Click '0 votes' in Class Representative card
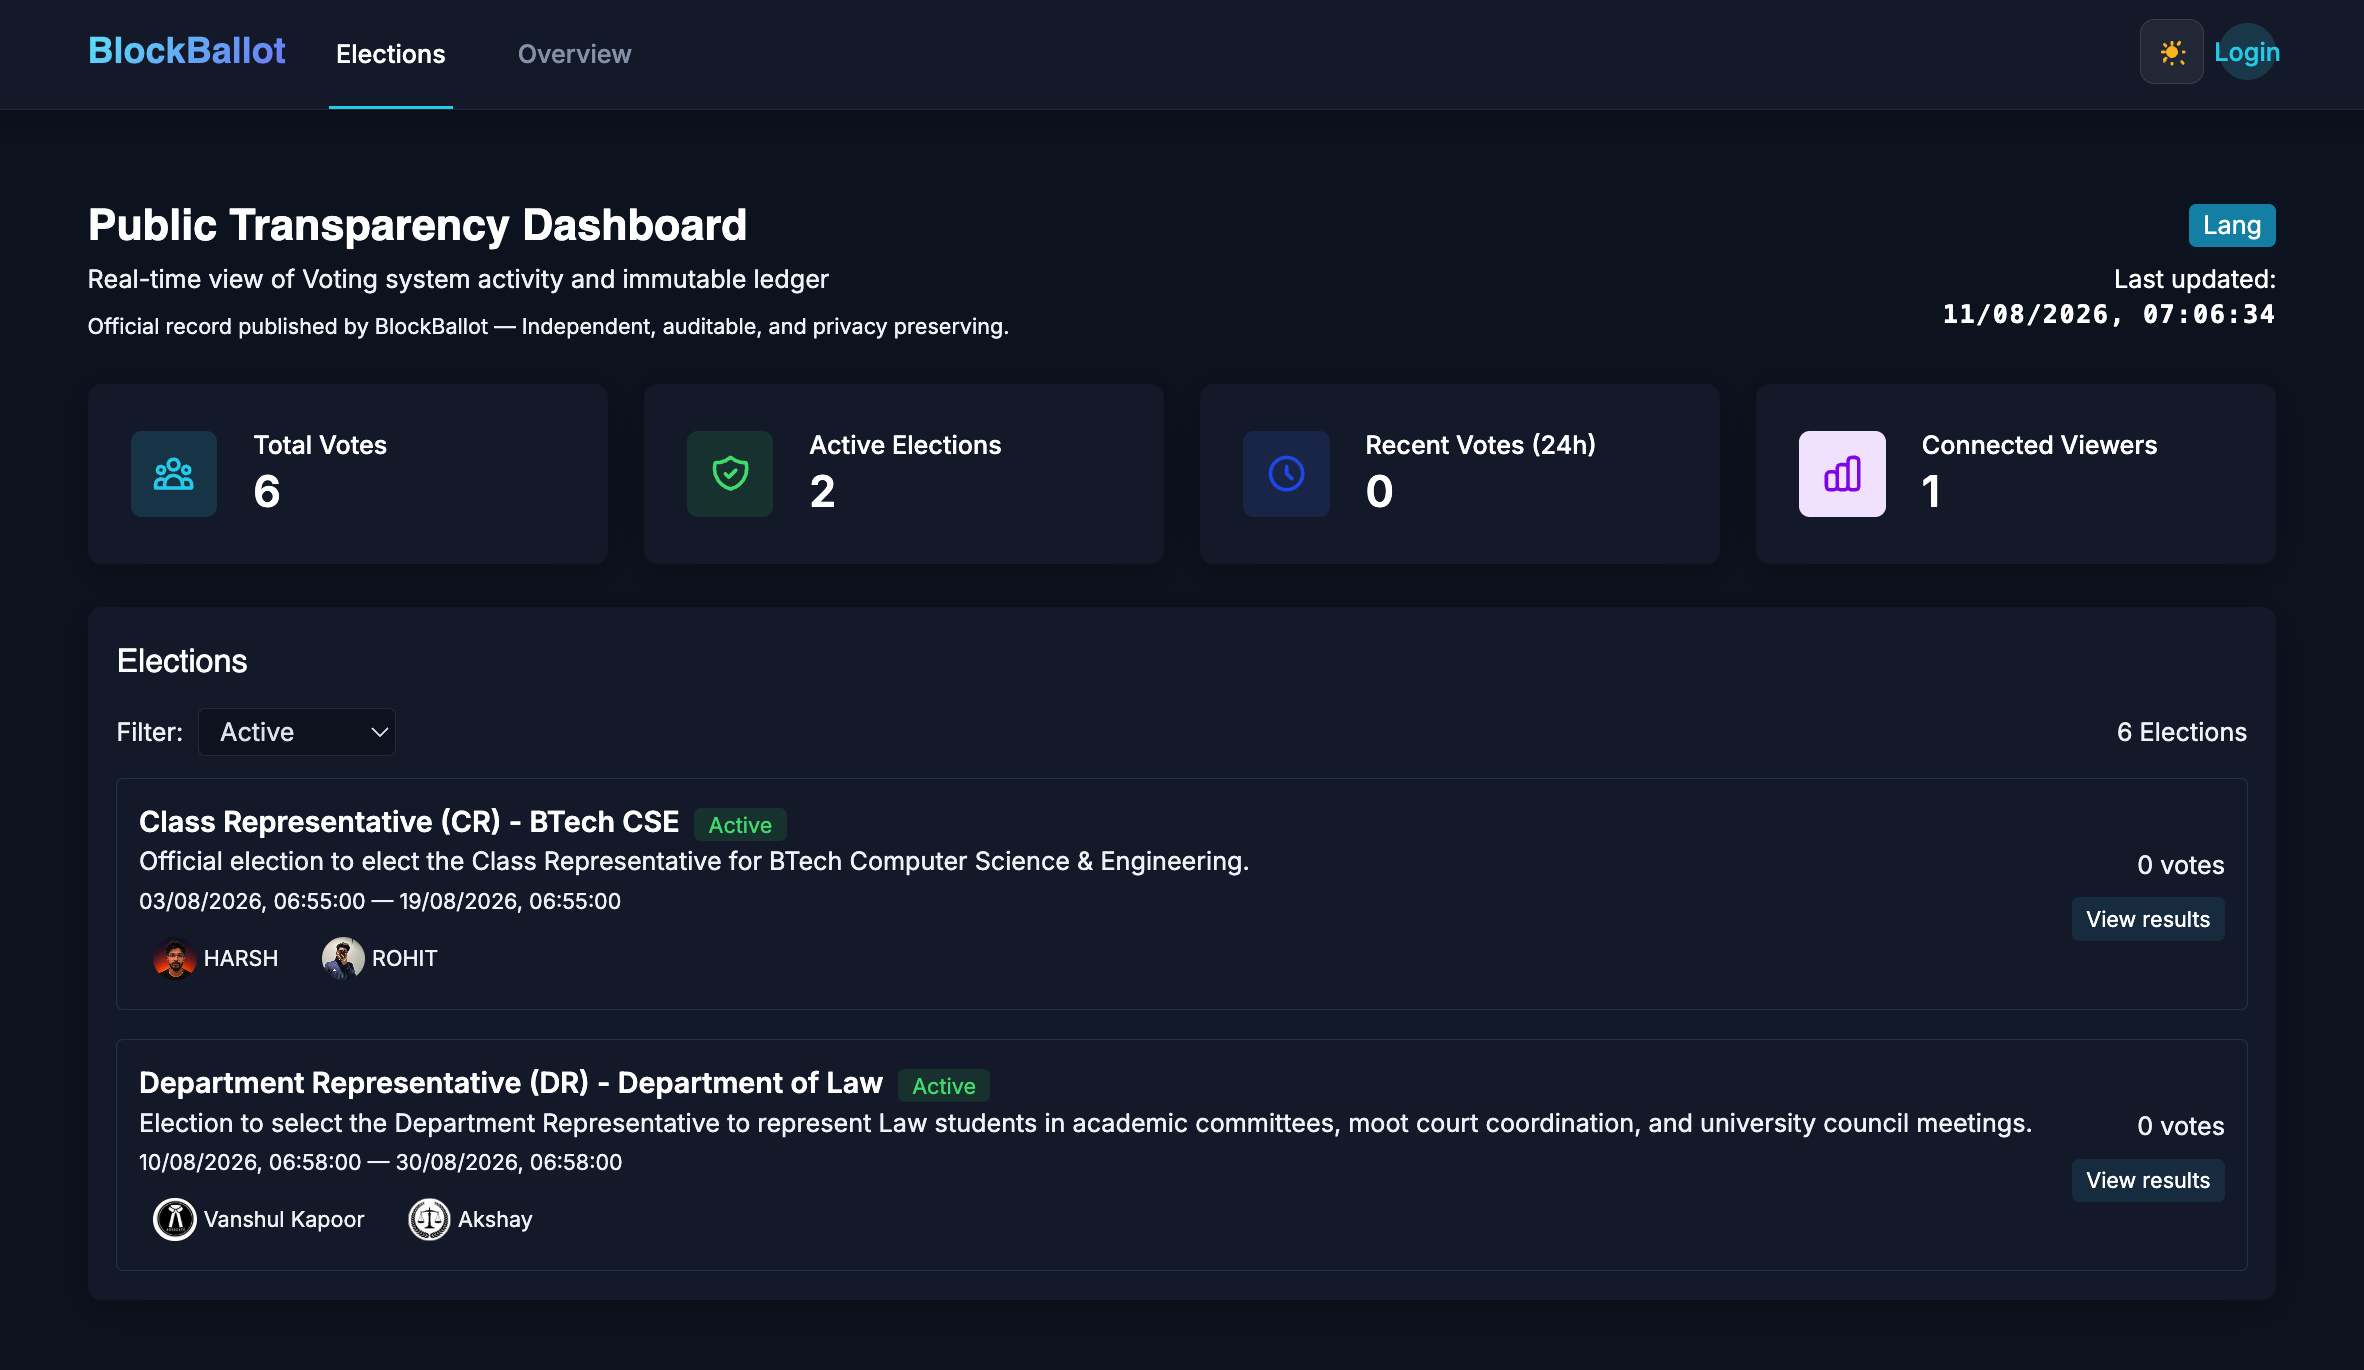 [x=2181, y=865]
